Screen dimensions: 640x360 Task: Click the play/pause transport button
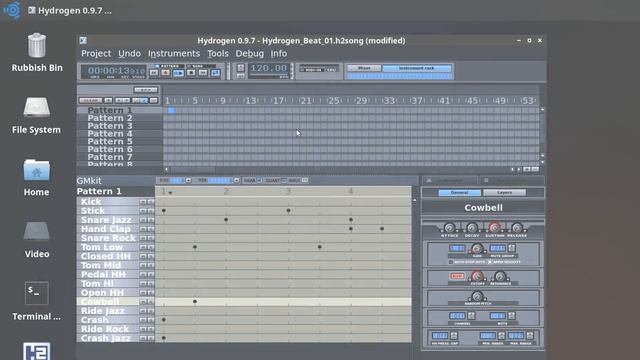[178, 73]
